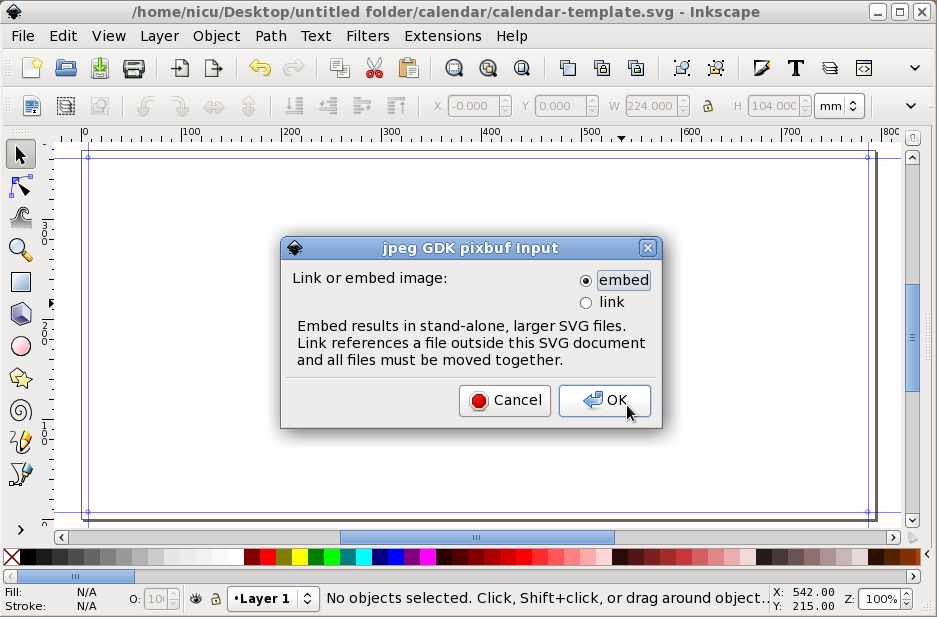Open the Filters menu
This screenshot has height=617, width=937.
coord(368,36)
